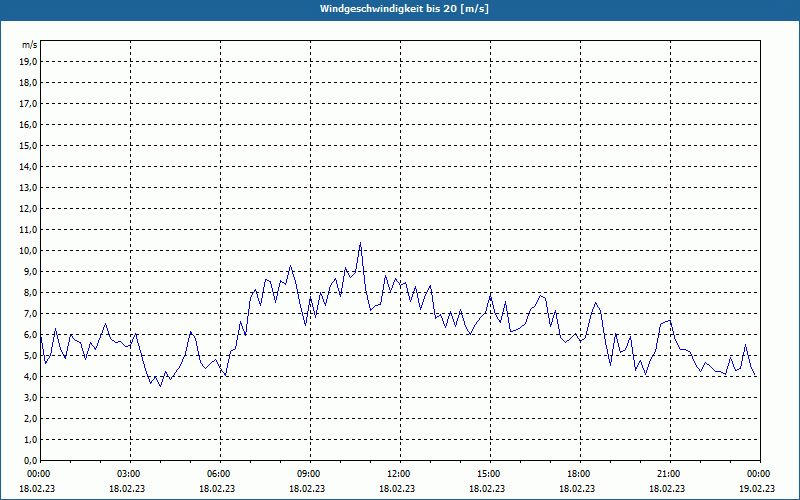The width and height of the screenshot is (800, 500).
Task: Click the 17,0 y-axis value
Action: click(x=28, y=104)
